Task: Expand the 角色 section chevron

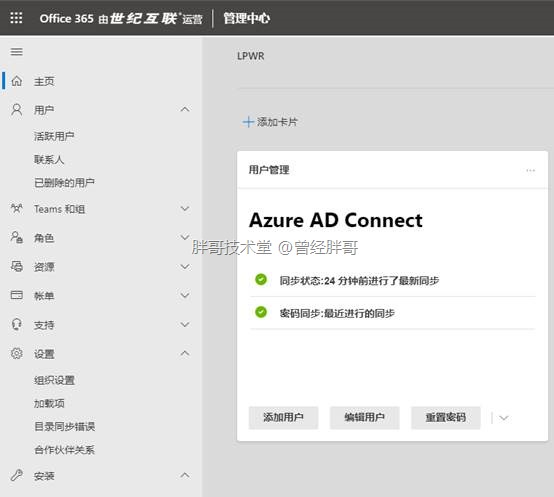Action: [185, 237]
